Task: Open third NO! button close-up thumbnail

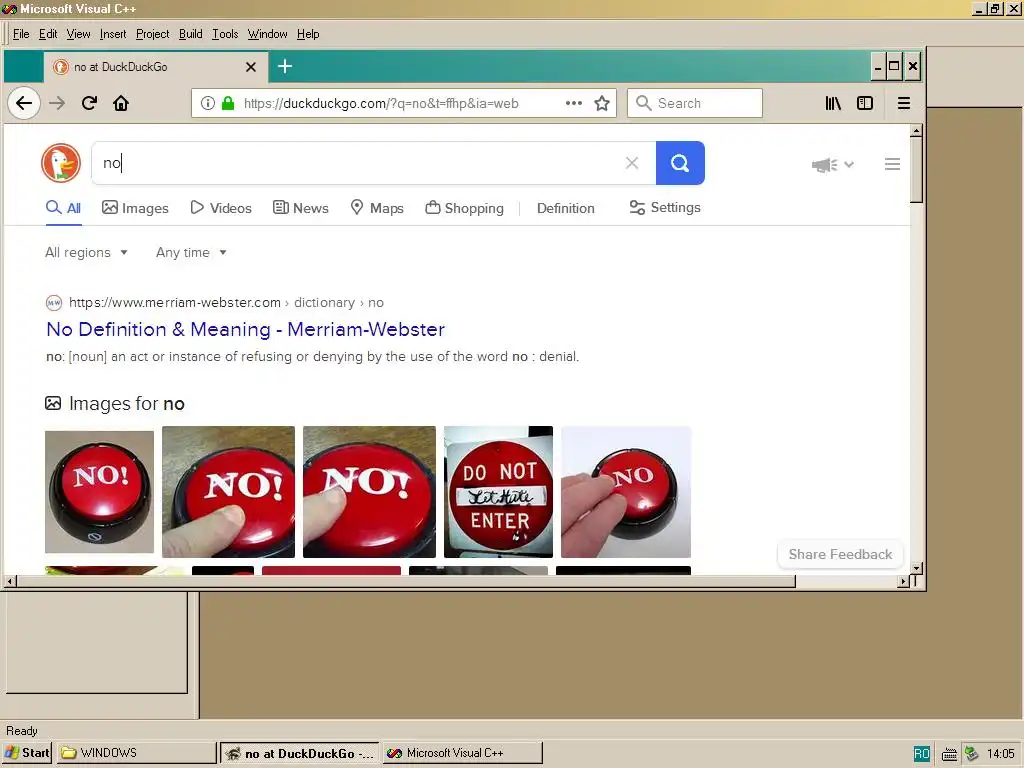Action: [369, 492]
